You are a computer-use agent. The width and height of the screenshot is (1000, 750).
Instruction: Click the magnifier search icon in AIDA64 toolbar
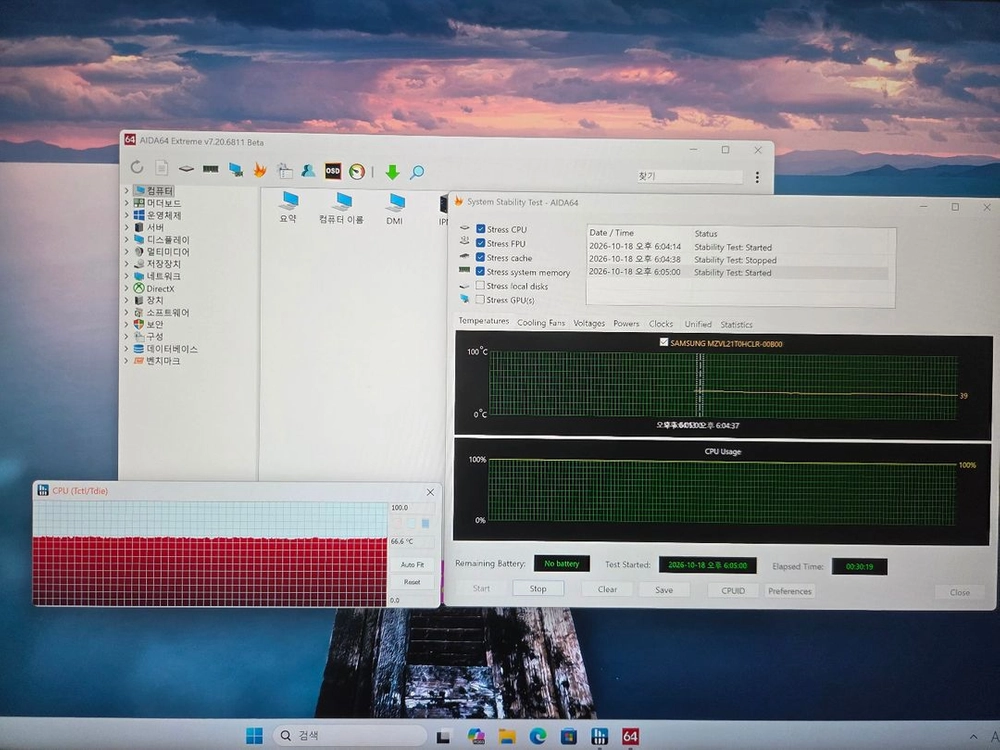click(x=416, y=172)
